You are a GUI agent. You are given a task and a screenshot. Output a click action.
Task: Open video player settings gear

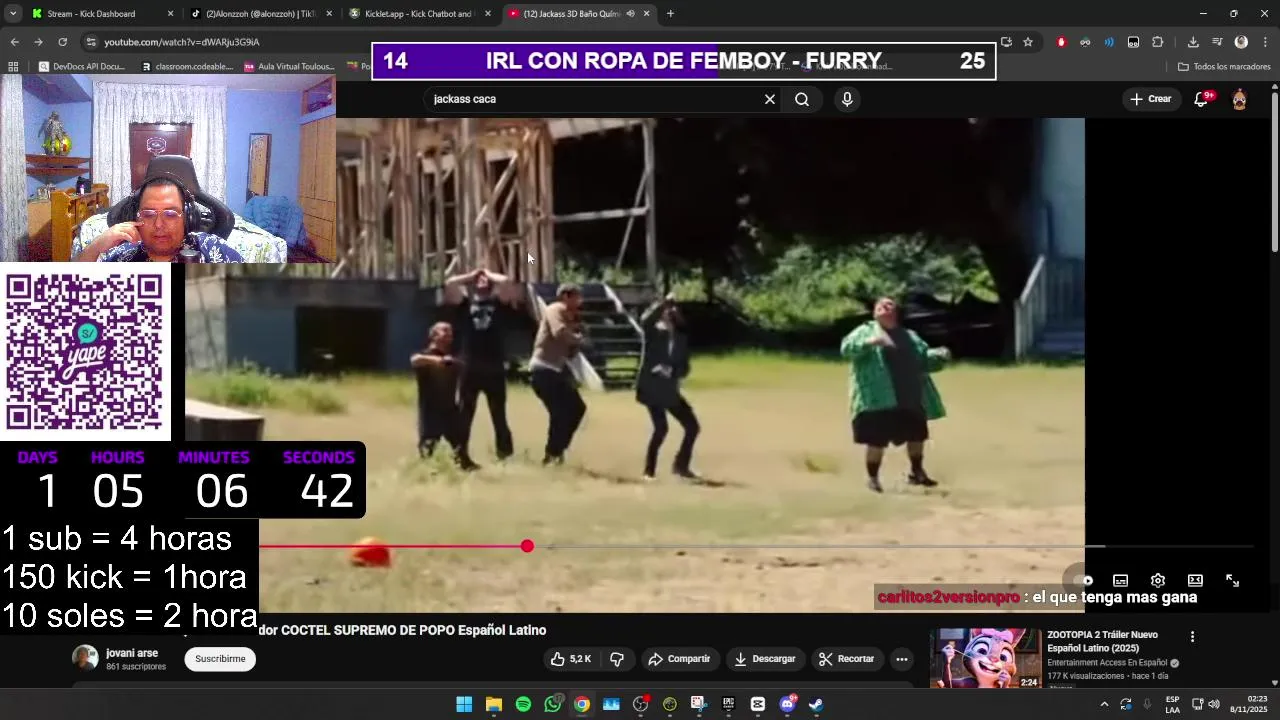[1158, 580]
